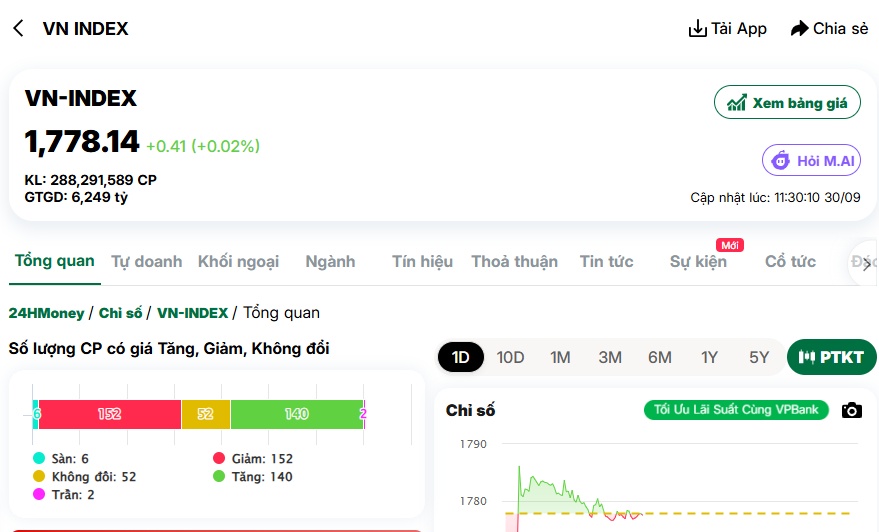Click the Chia sẻ share arrow icon
The image size is (879, 532).
[x=799, y=29]
